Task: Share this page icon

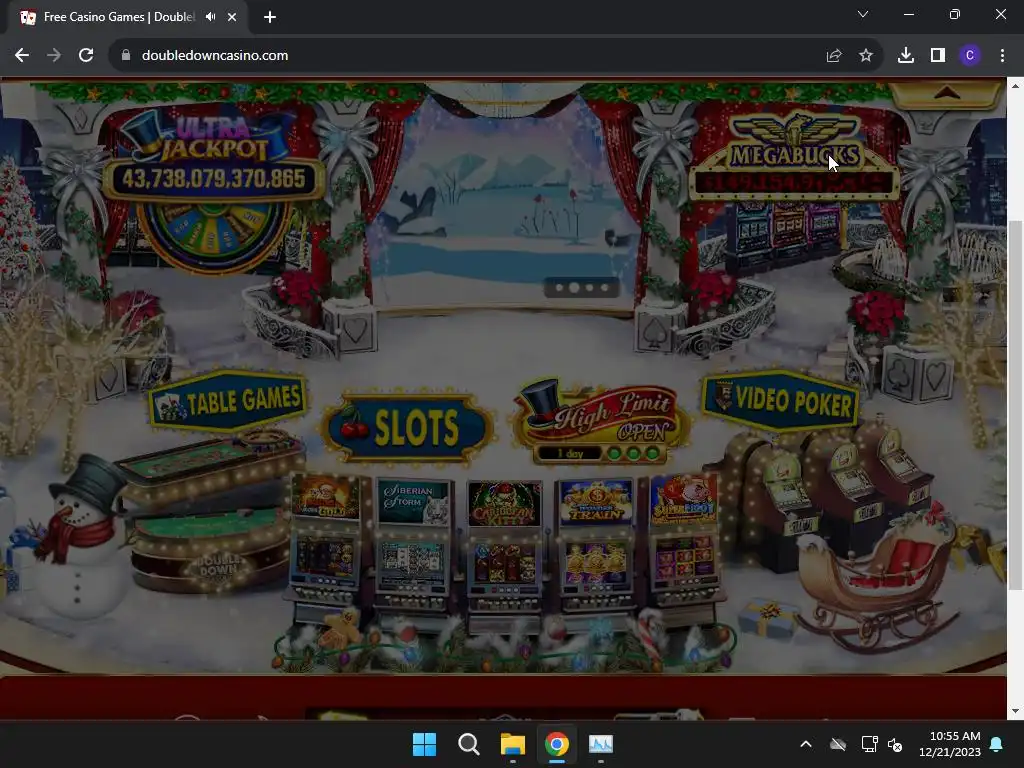Action: tap(833, 56)
